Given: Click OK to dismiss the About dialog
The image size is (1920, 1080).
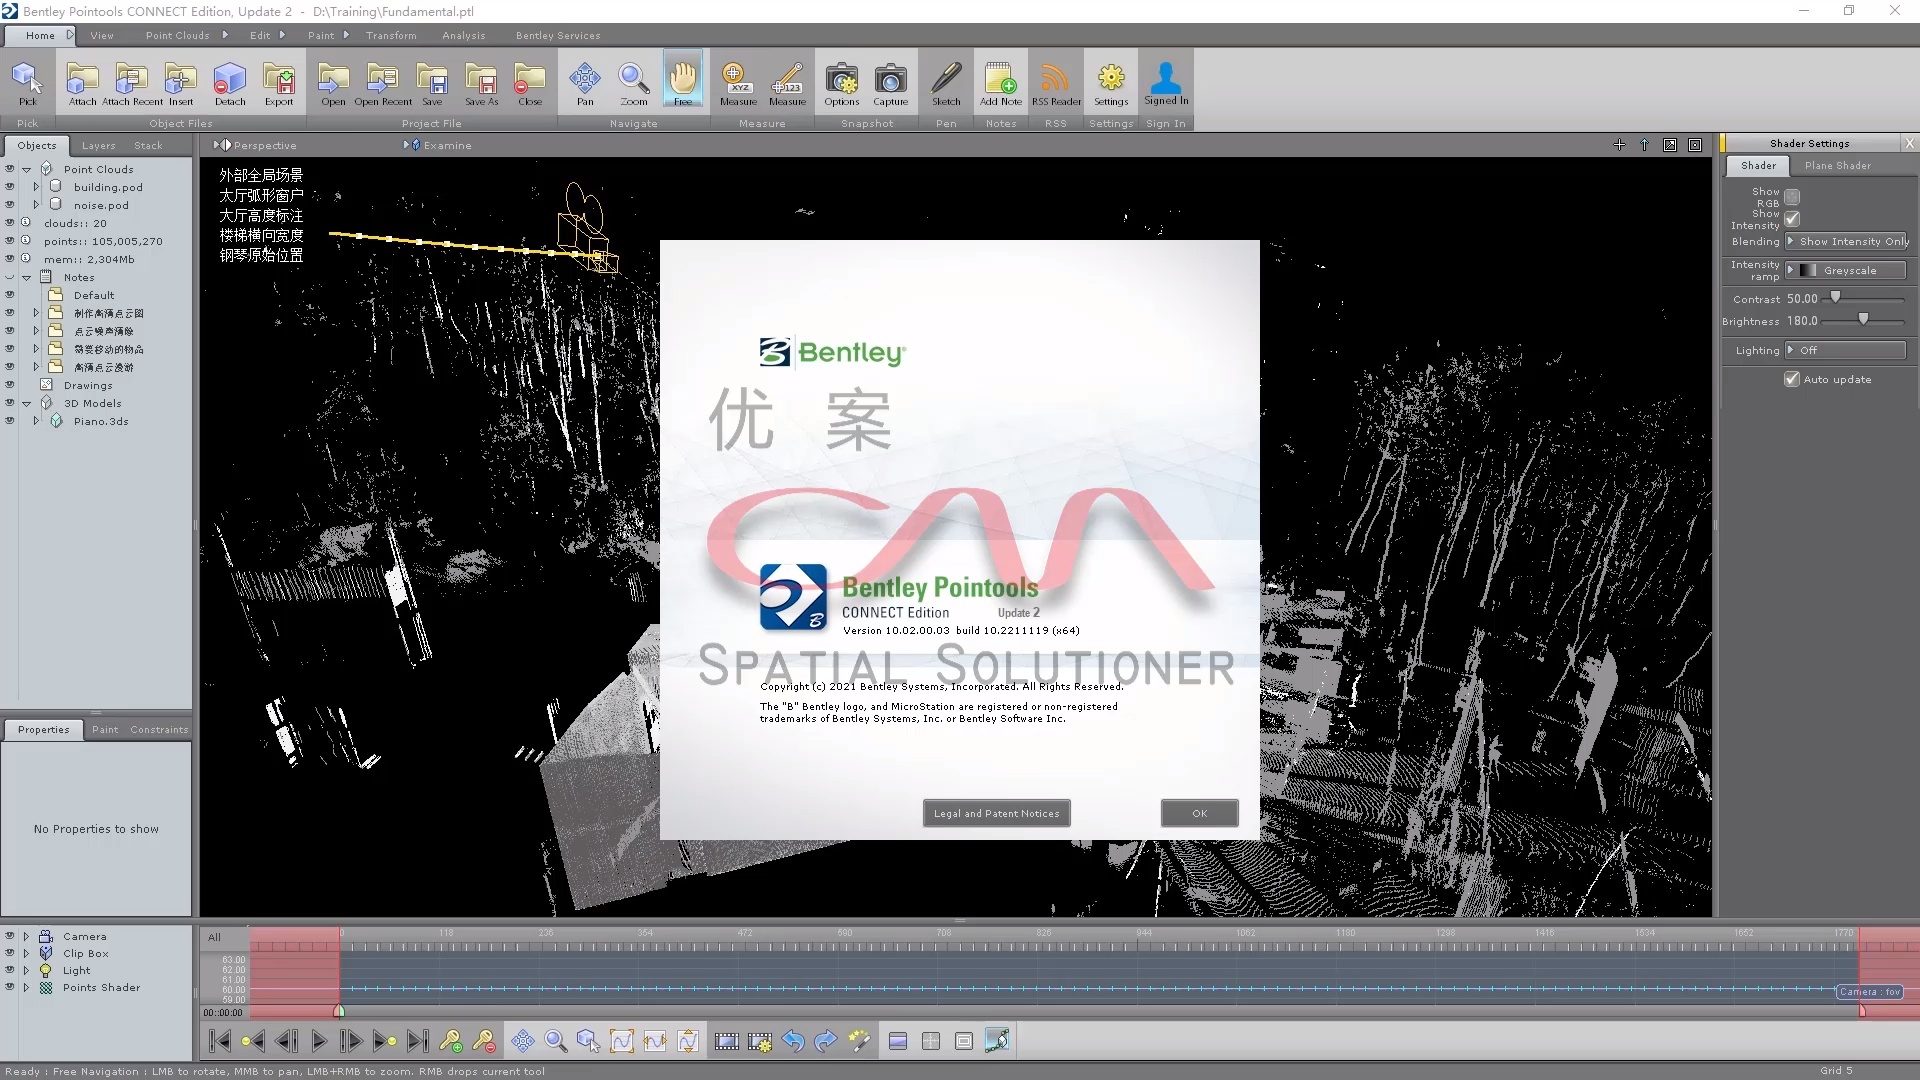Looking at the screenshot, I should pyautogui.click(x=1199, y=813).
